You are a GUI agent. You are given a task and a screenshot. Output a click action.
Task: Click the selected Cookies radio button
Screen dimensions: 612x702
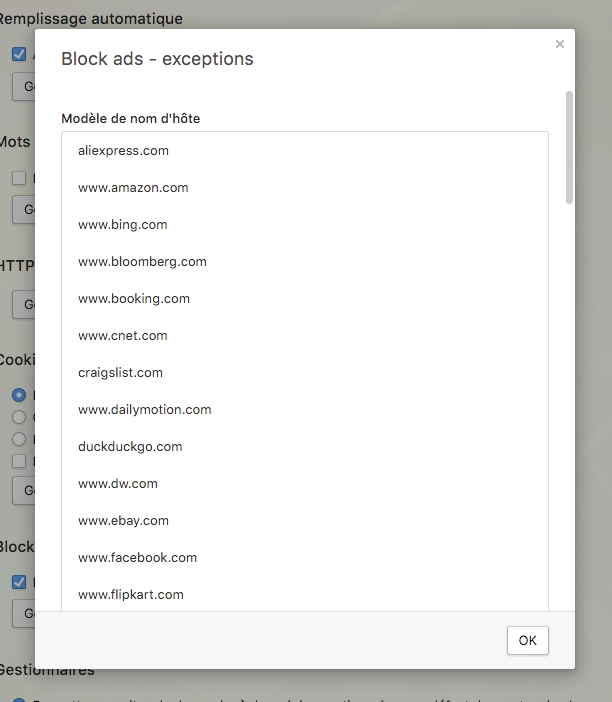point(19,395)
